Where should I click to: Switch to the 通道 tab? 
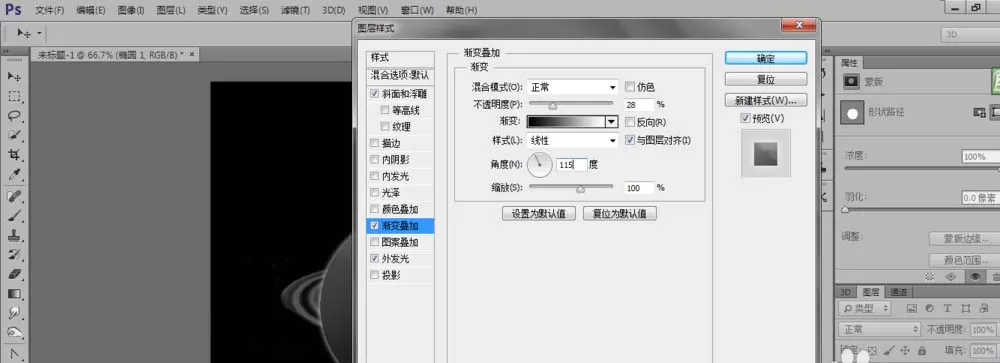(899, 292)
